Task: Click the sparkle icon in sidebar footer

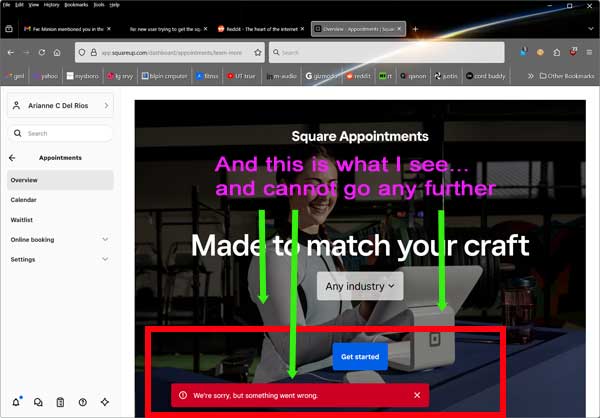Action: [105, 402]
